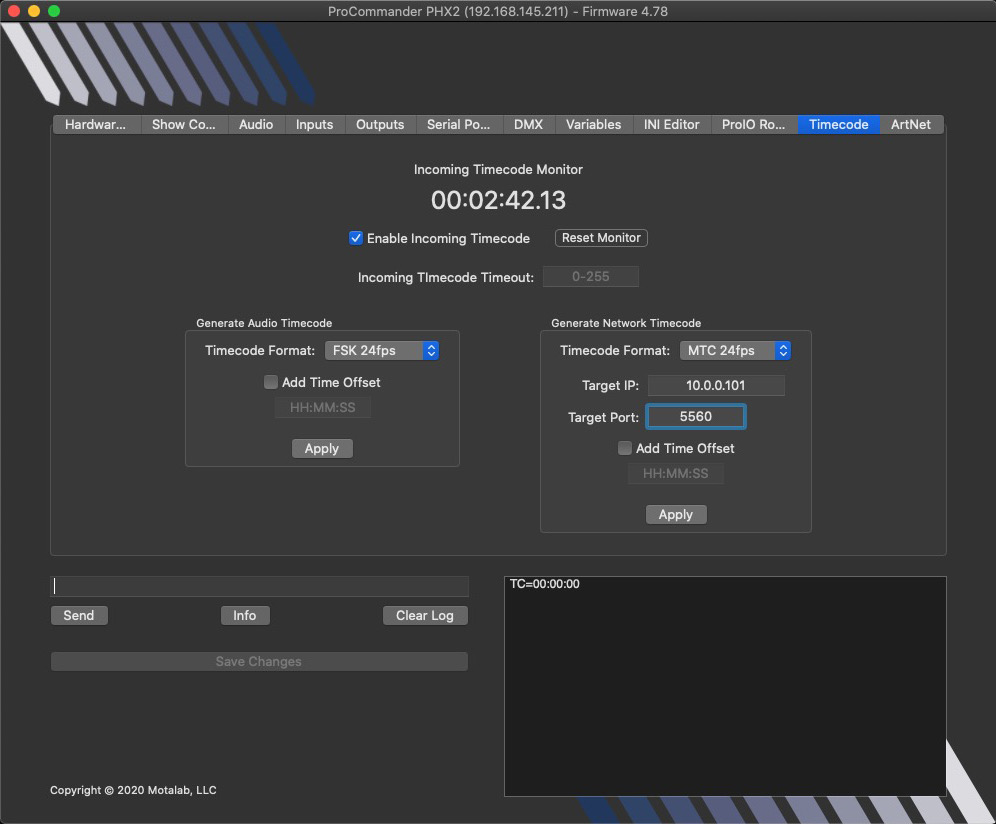Viewport: 996px width, 824px height.
Task: Open the ArtNet tab
Action: coord(911,125)
